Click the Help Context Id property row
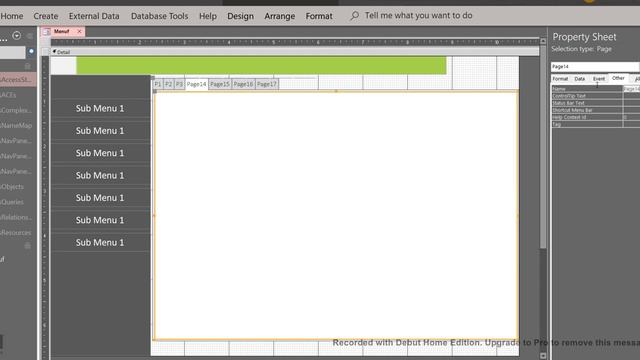The width and height of the screenshot is (640, 360). tap(596, 117)
